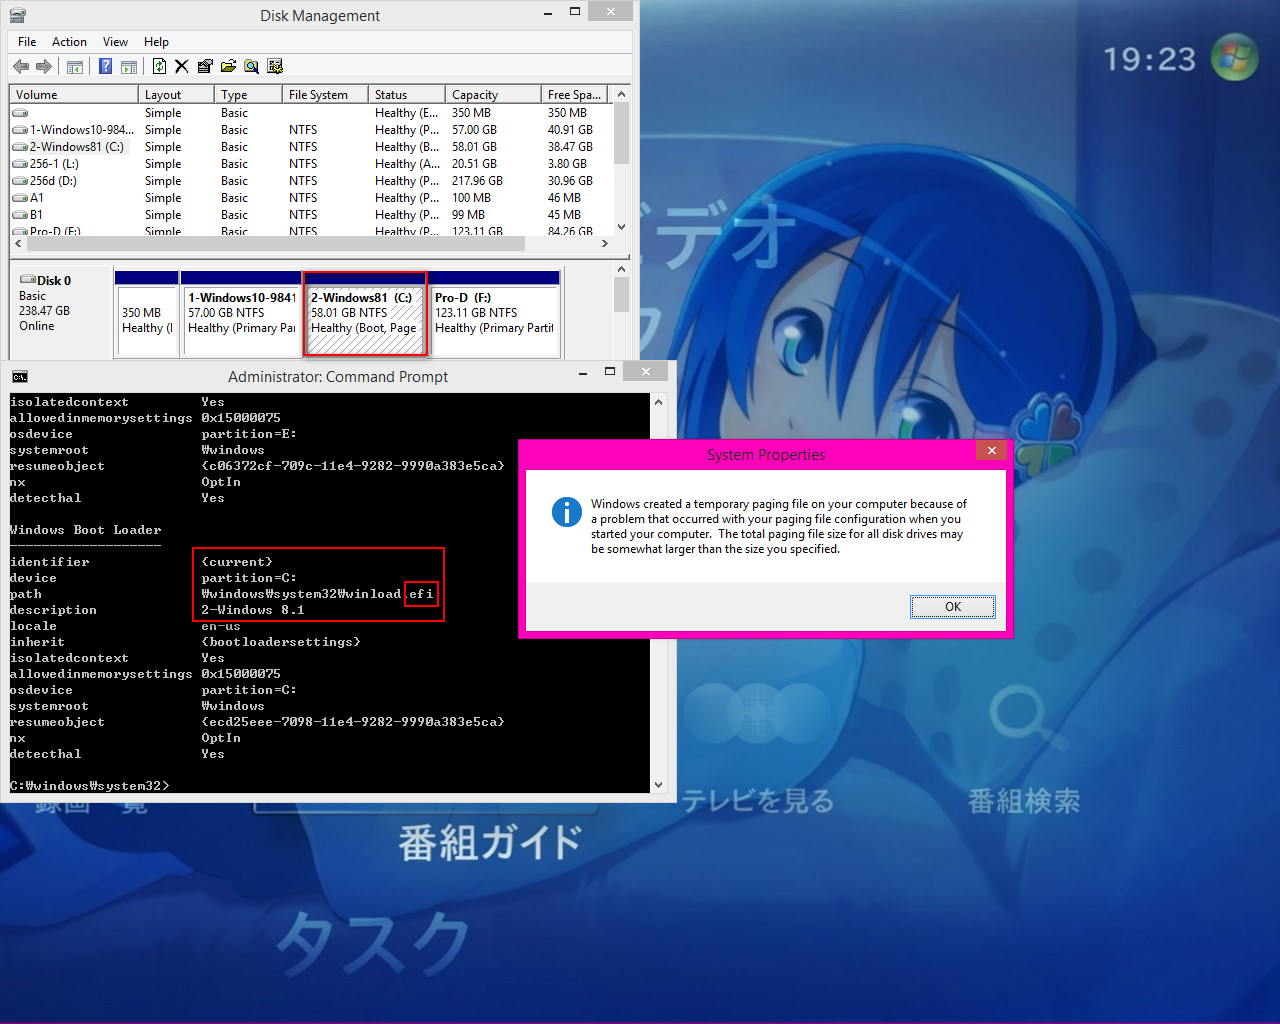Click the disk settings toolbar icon
Screen dimensions: 1280x1024
275,67
